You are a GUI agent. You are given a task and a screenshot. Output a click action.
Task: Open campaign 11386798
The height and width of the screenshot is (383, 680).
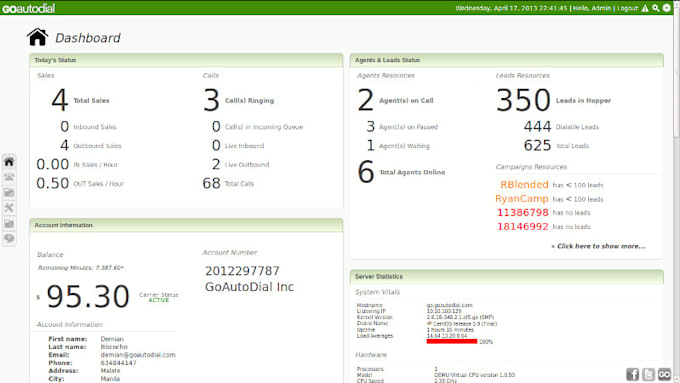click(523, 213)
